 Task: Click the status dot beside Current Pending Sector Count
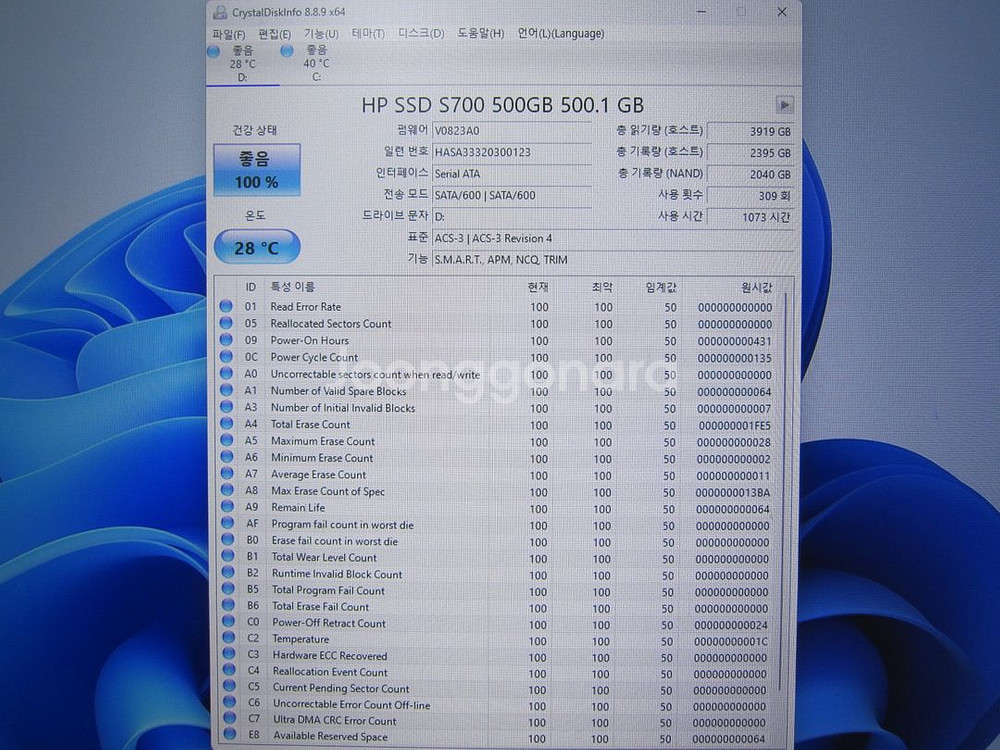(228, 690)
